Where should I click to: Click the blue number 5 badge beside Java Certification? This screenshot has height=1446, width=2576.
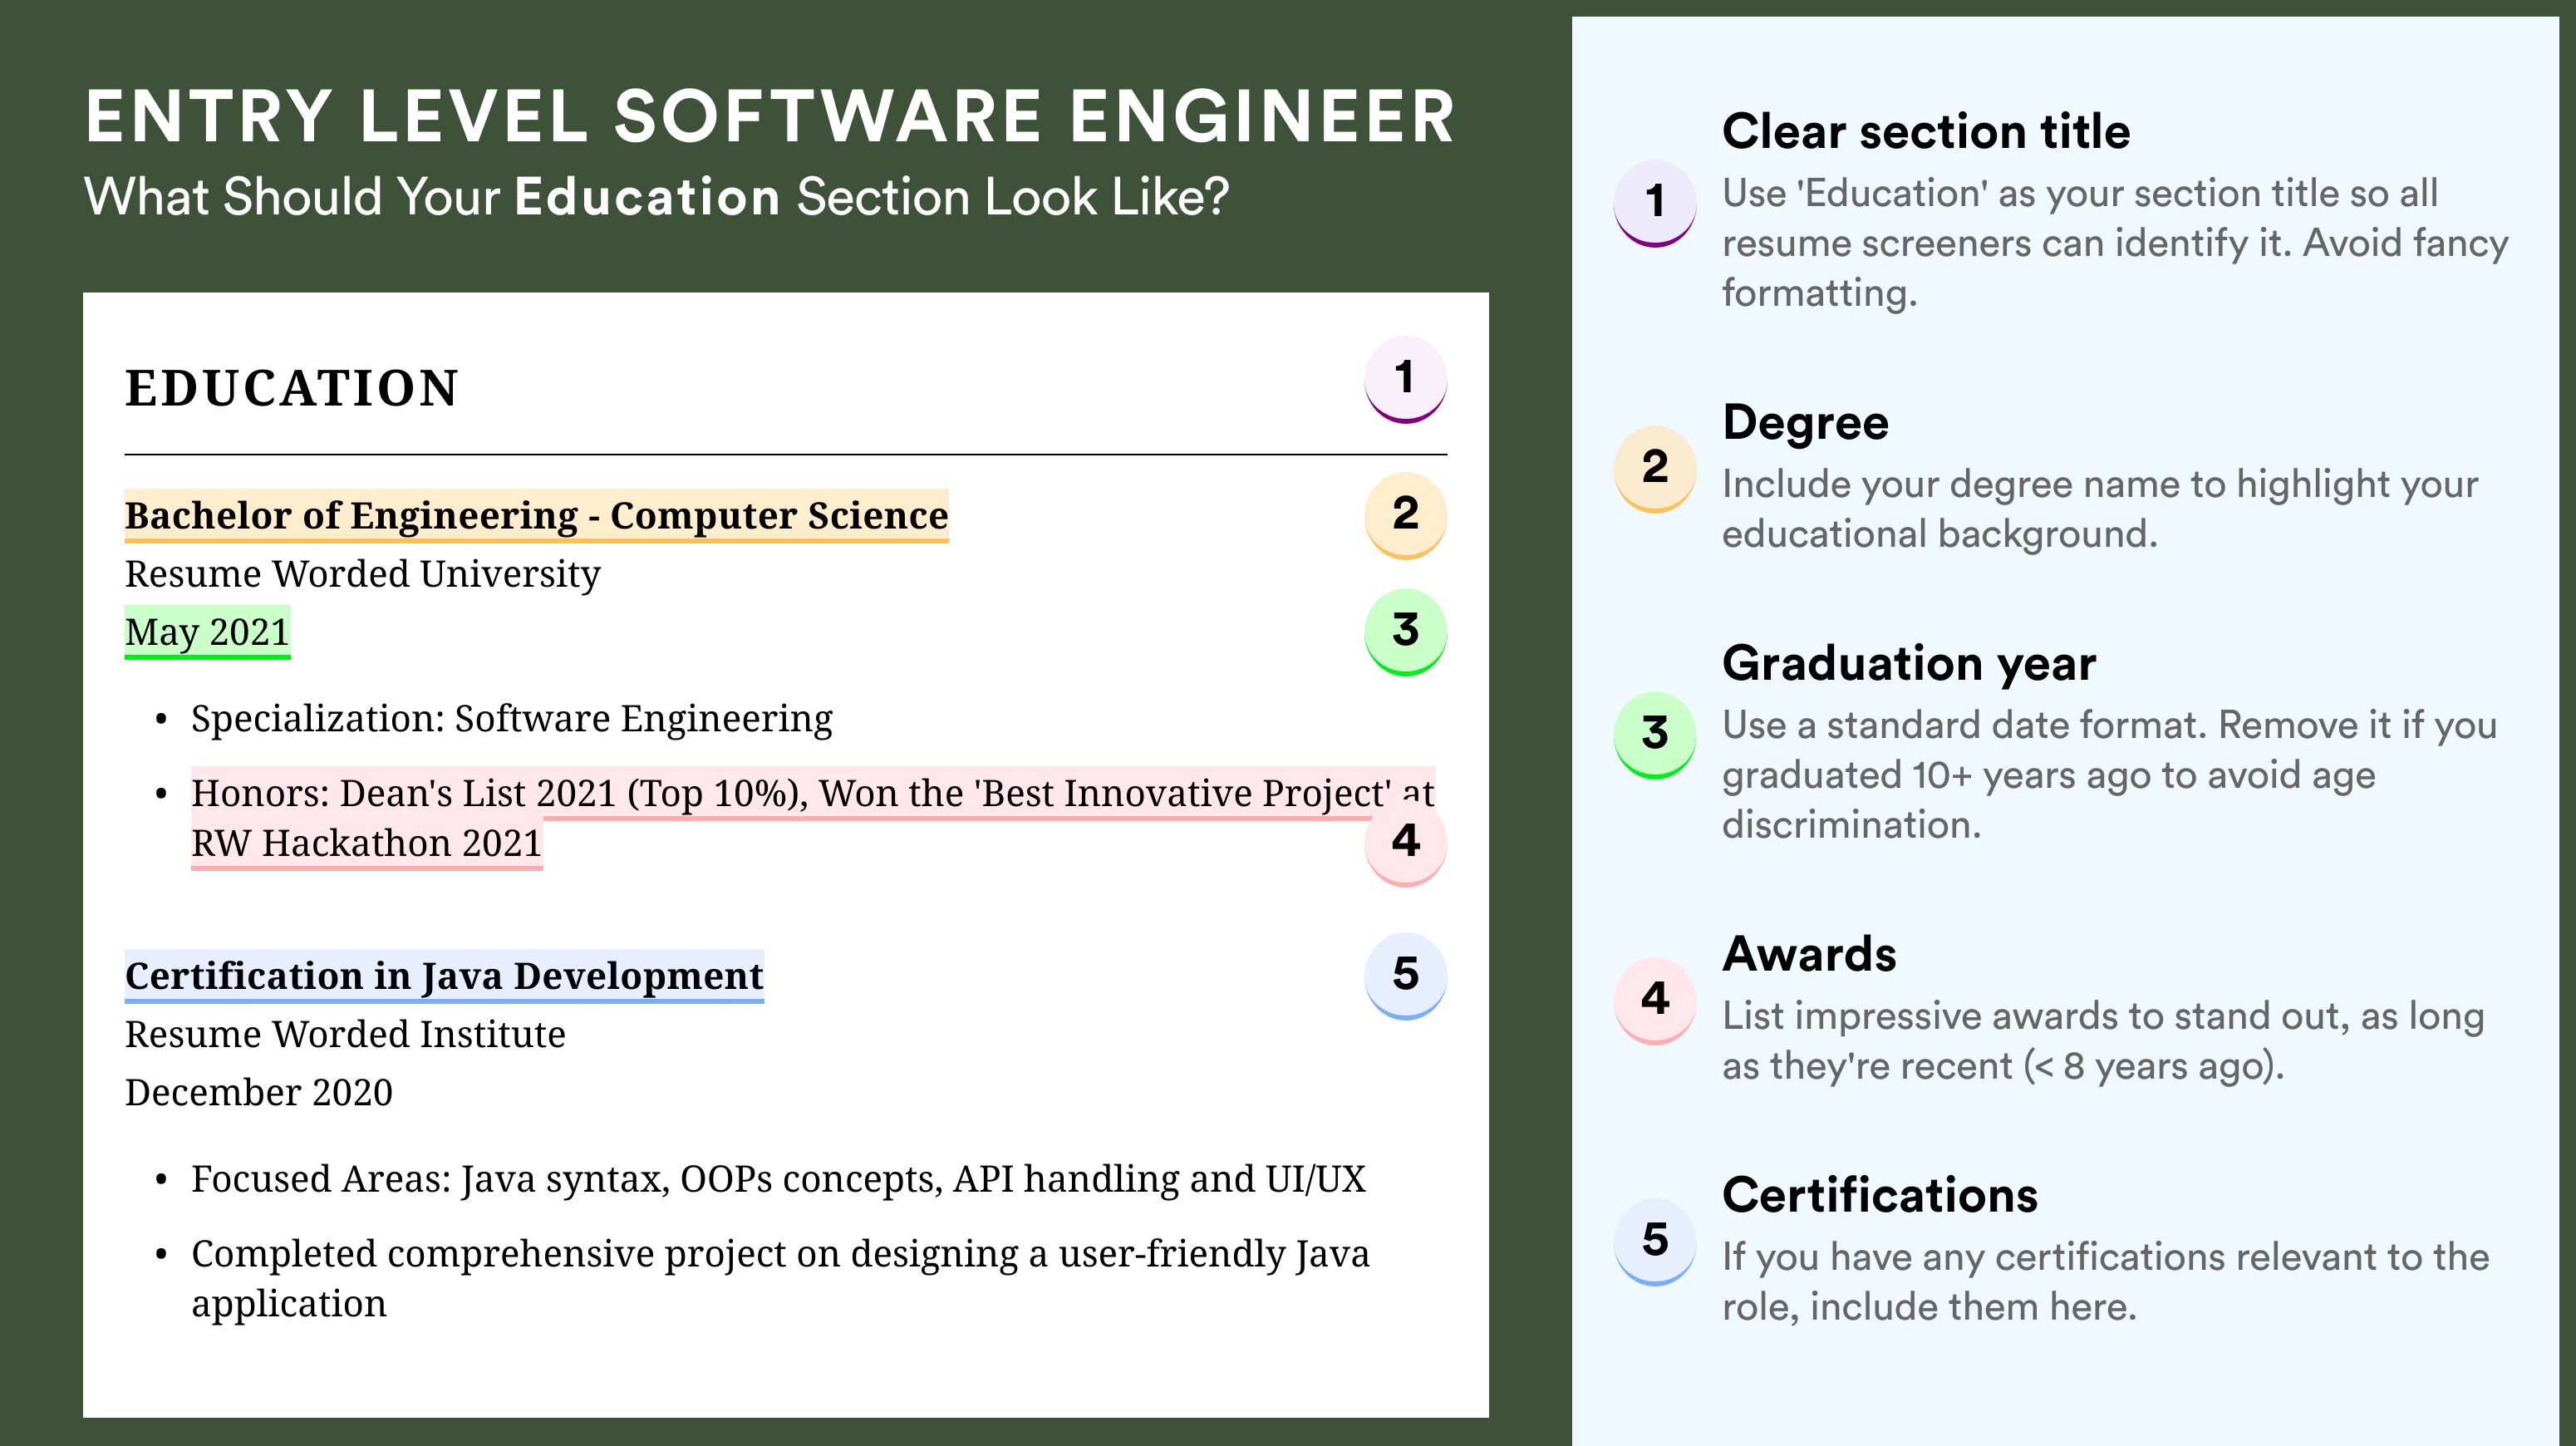1405,975
